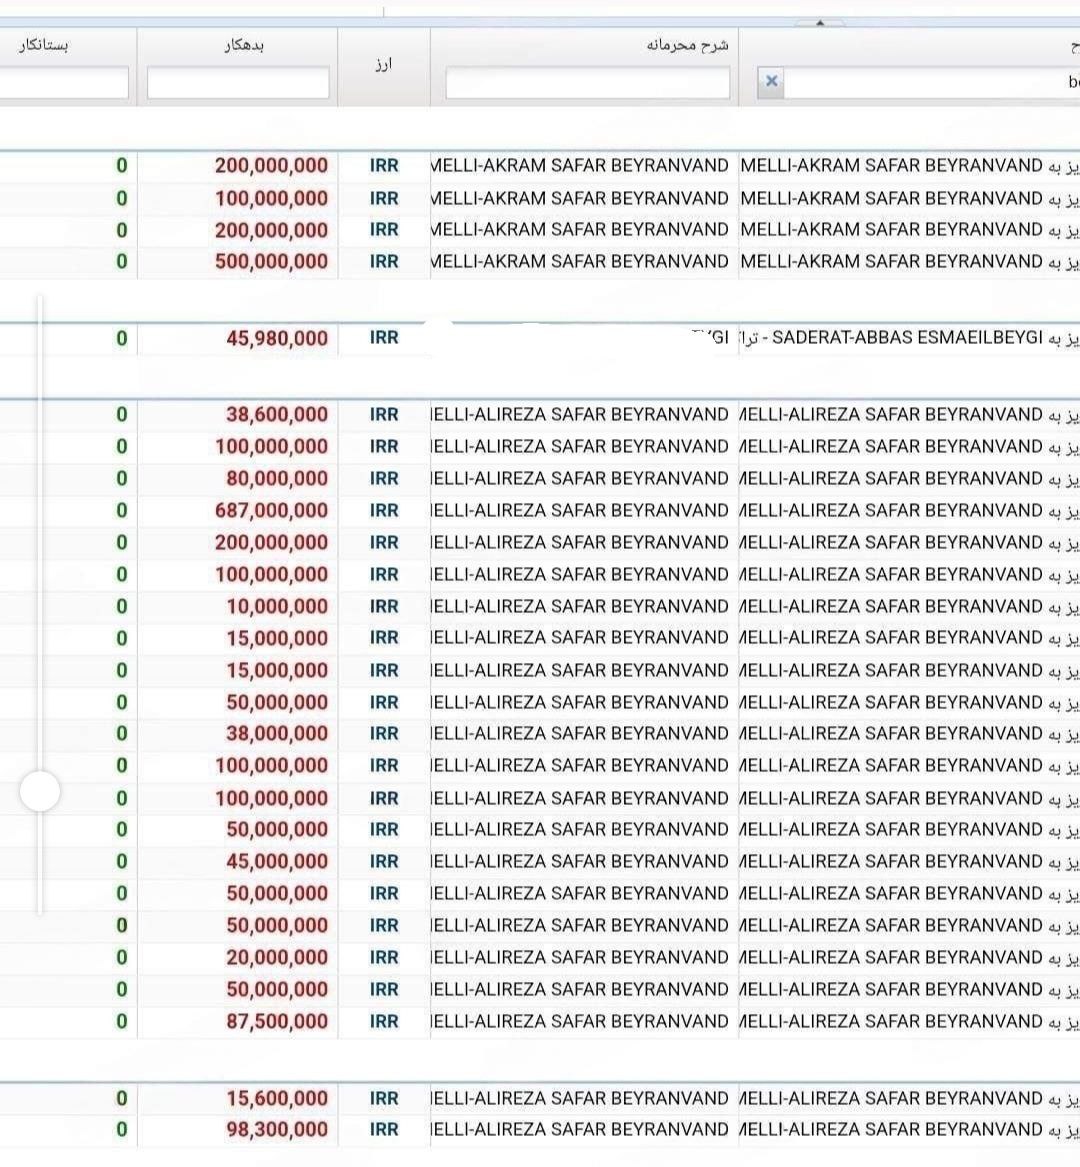Sort by the ارز column header
Screen dimensions: 1080x1167
tap(383, 65)
